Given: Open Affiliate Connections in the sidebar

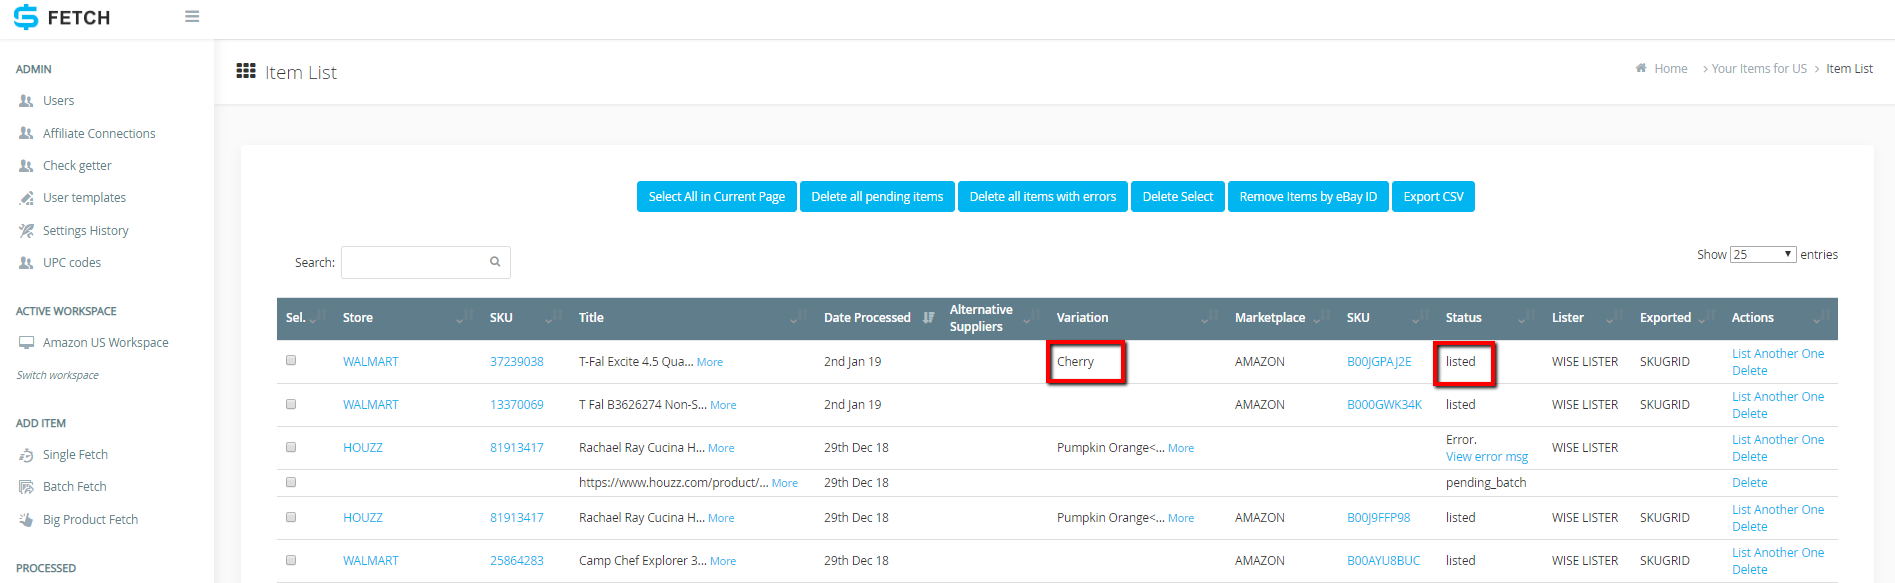Looking at the screenshot, I should tap(99, 133).
